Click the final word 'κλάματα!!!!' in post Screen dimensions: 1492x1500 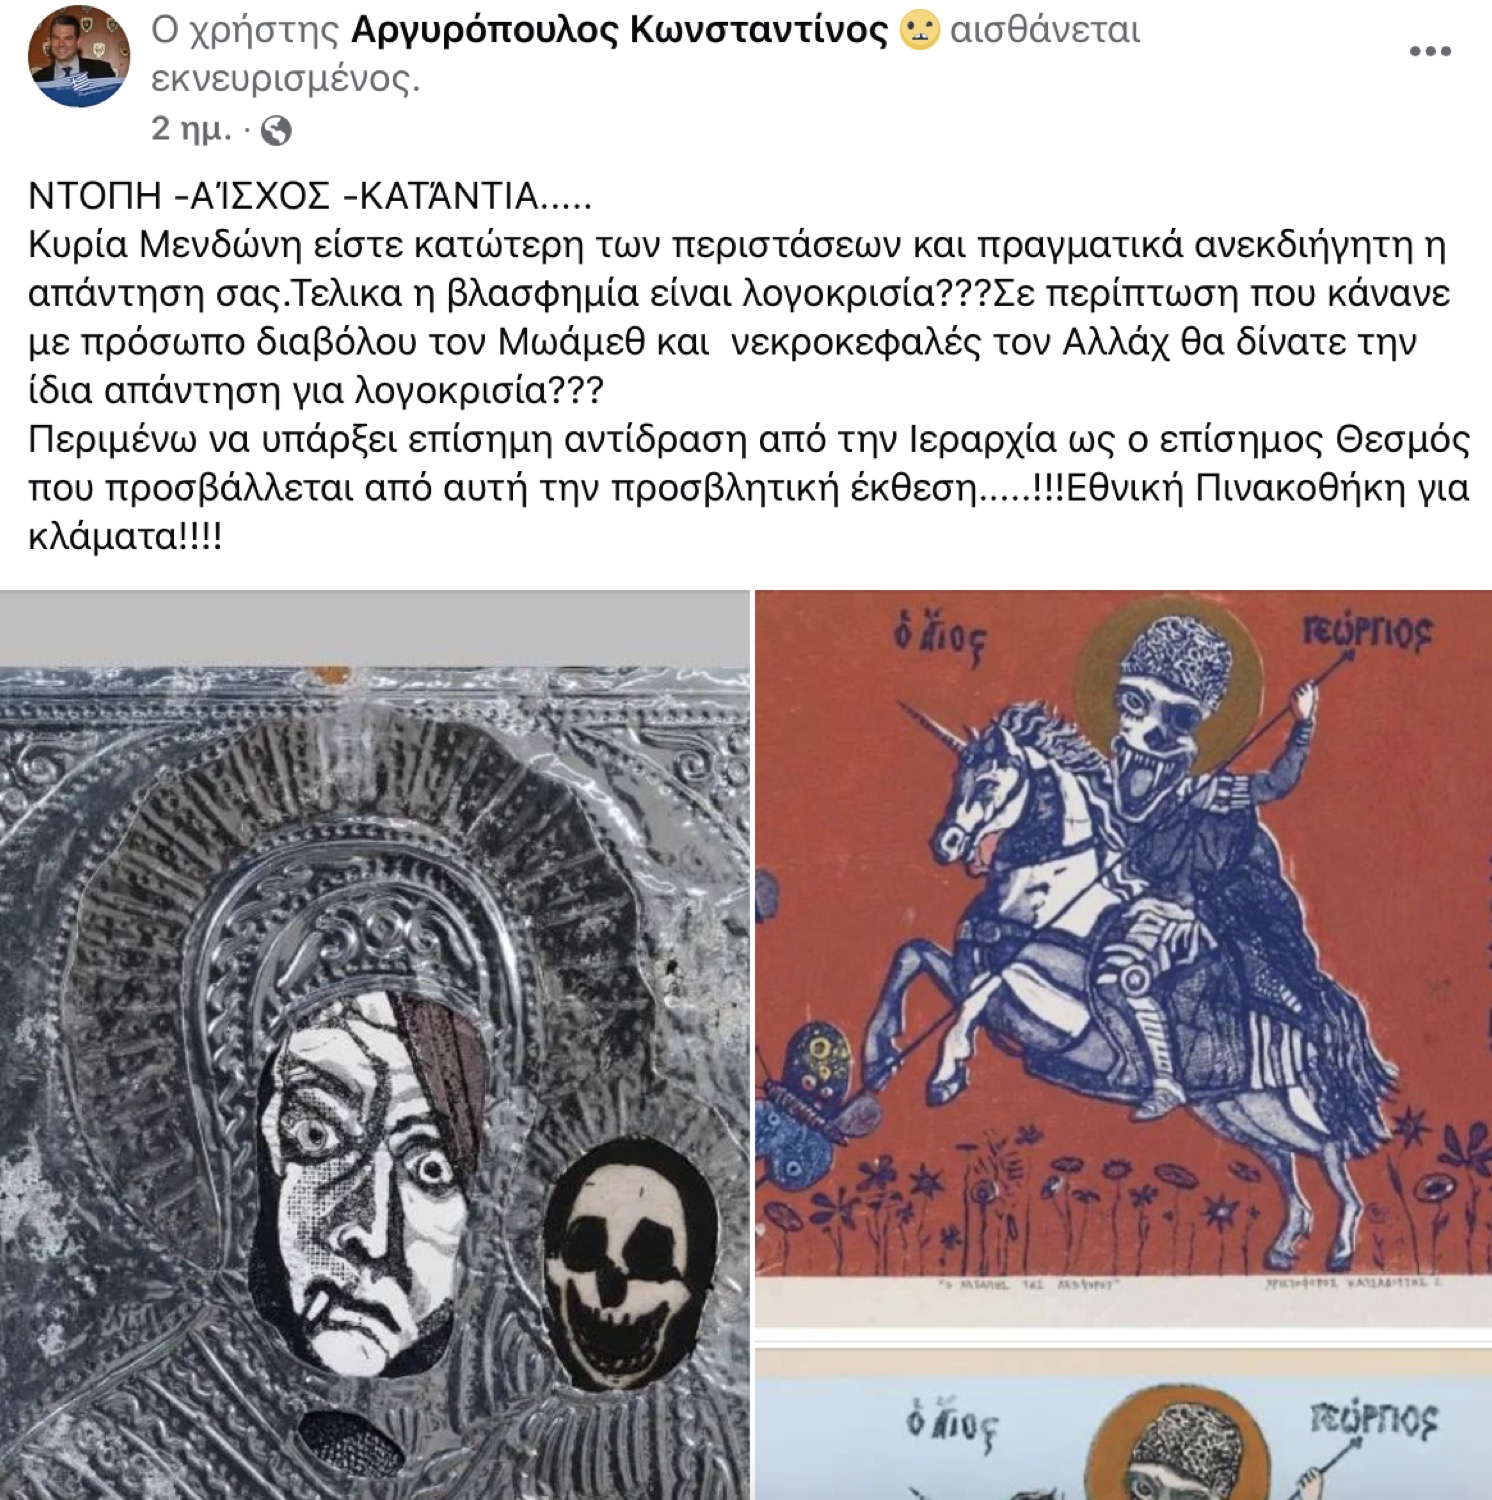coord(125,537)
